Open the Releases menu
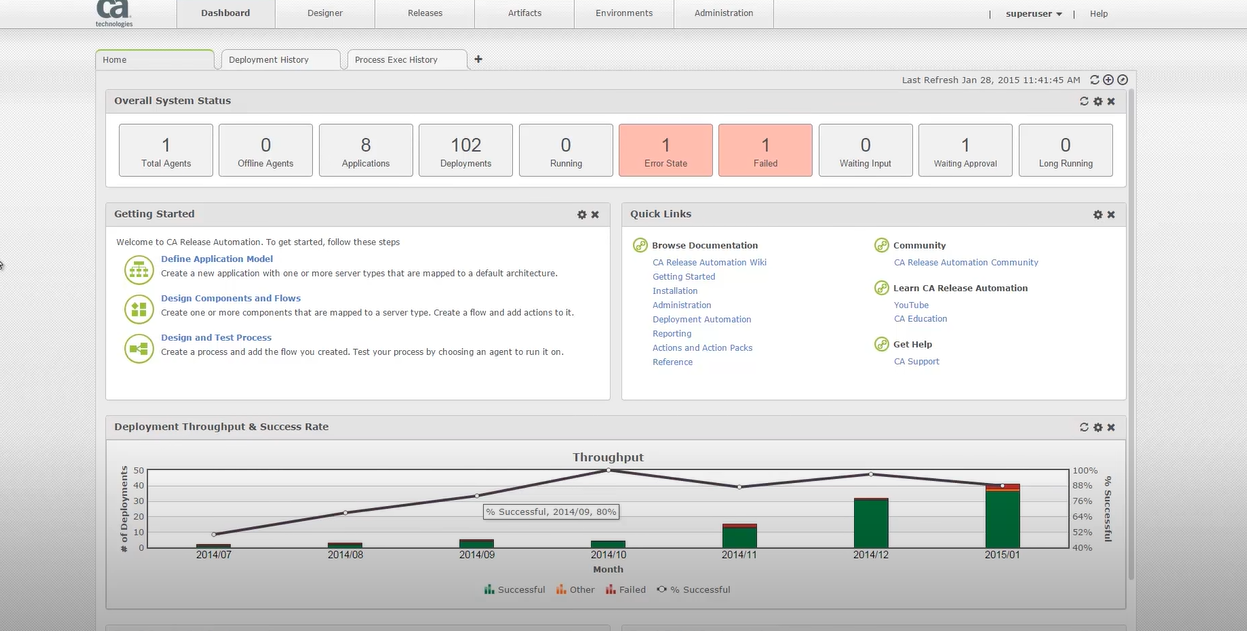Screen dimensions: 1247x631 [424, 13]
